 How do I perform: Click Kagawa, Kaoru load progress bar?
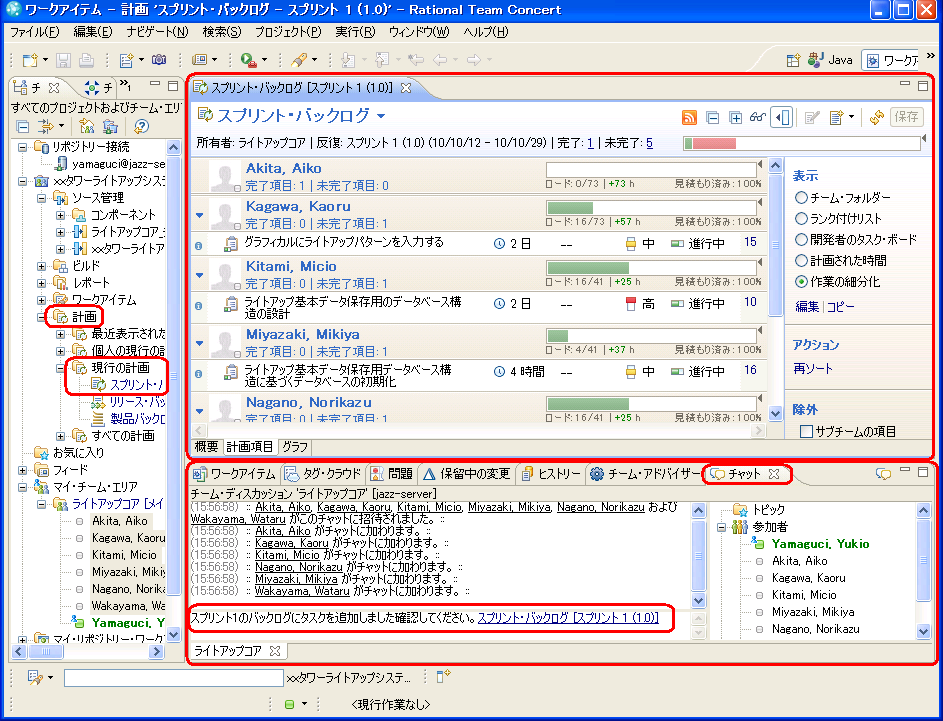click(x=651, y=207)
